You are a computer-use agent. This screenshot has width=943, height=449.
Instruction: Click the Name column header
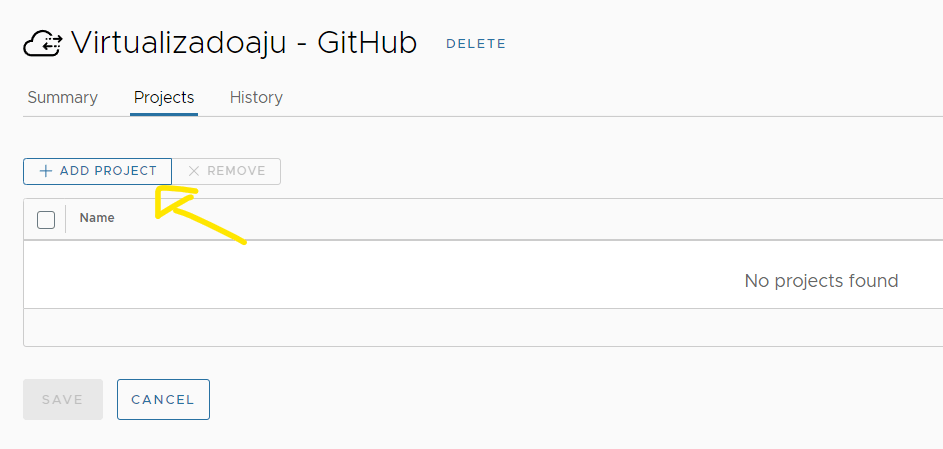97,218
